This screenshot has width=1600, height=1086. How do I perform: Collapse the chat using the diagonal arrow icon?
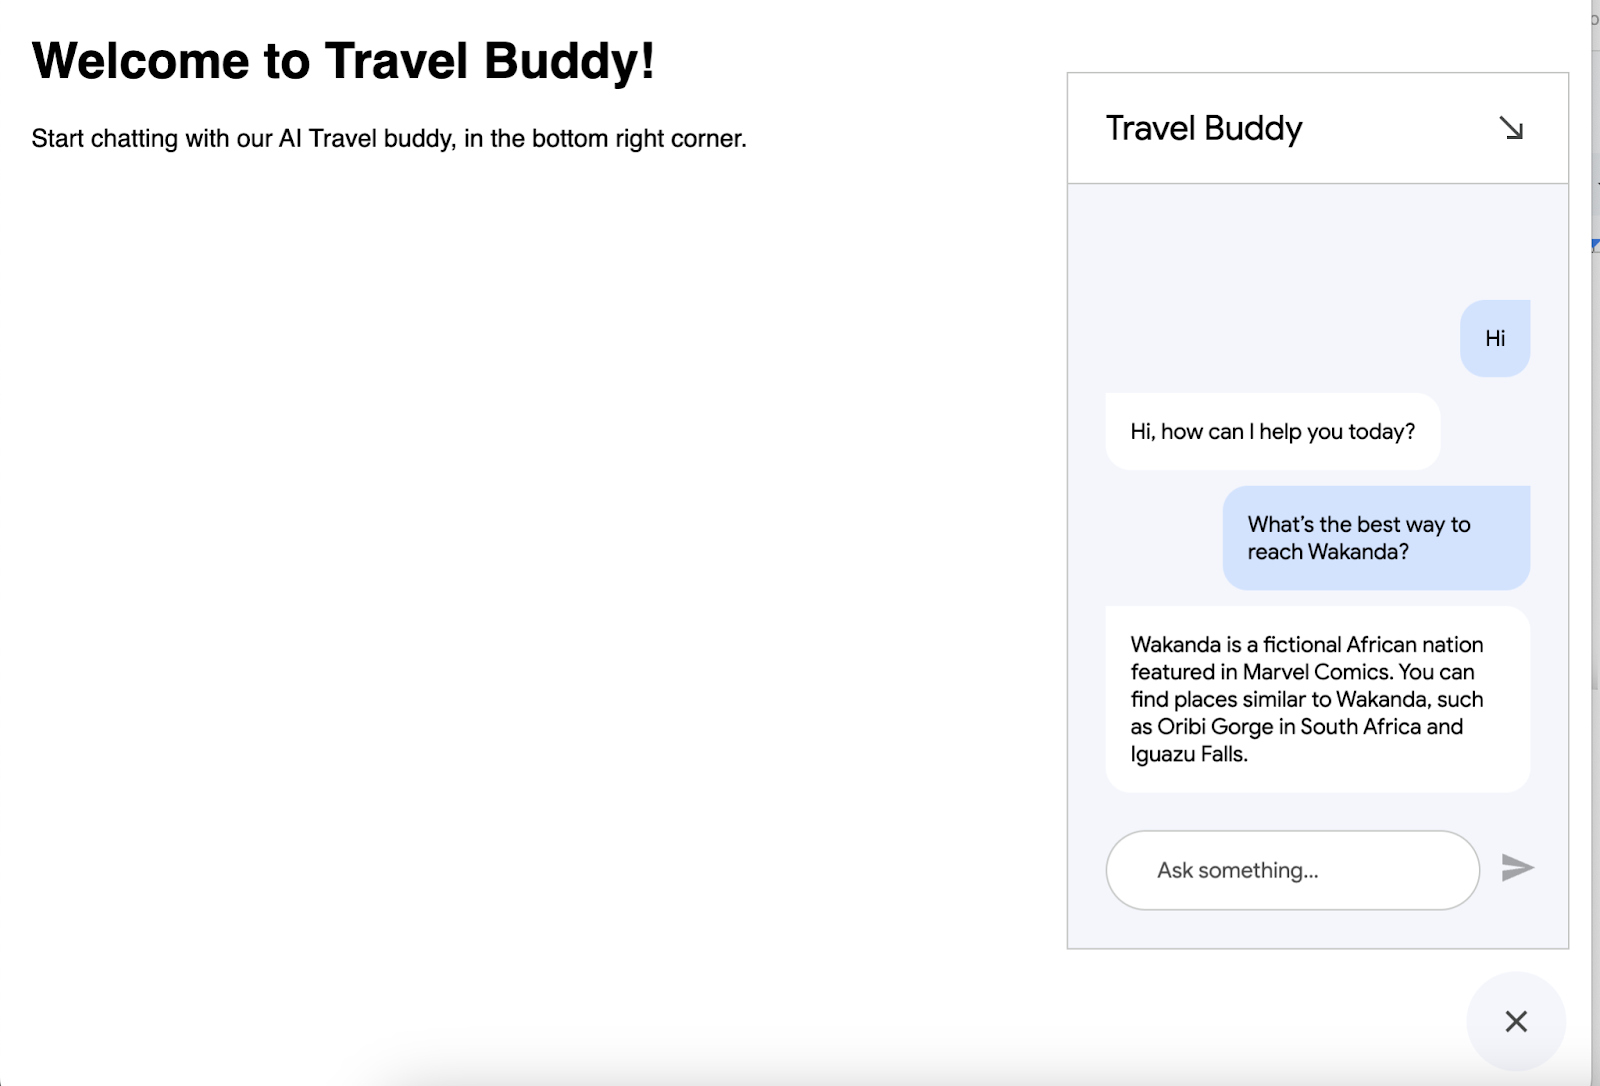1511,128
